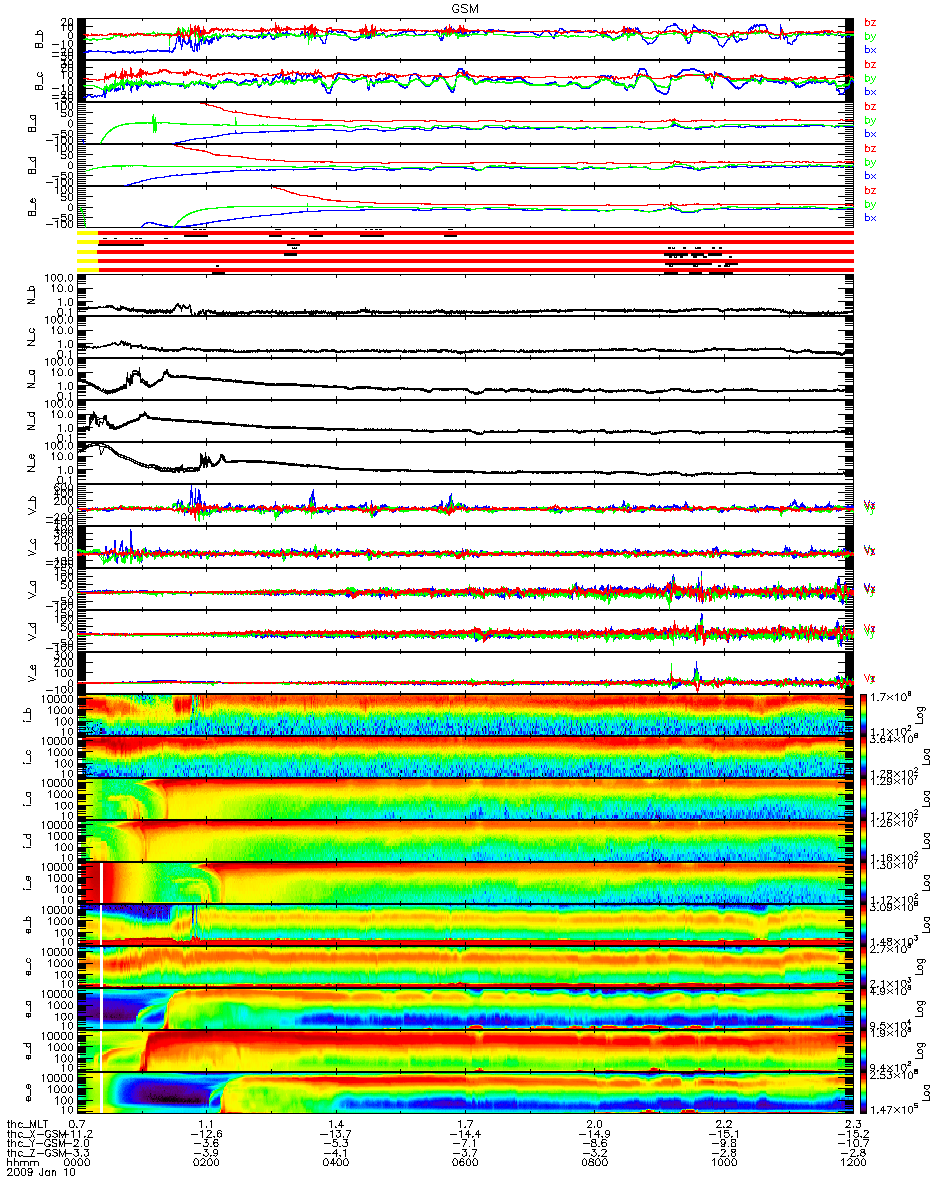
Task: Click the bz legend of B_b panel
Action: tap(869, 23)
